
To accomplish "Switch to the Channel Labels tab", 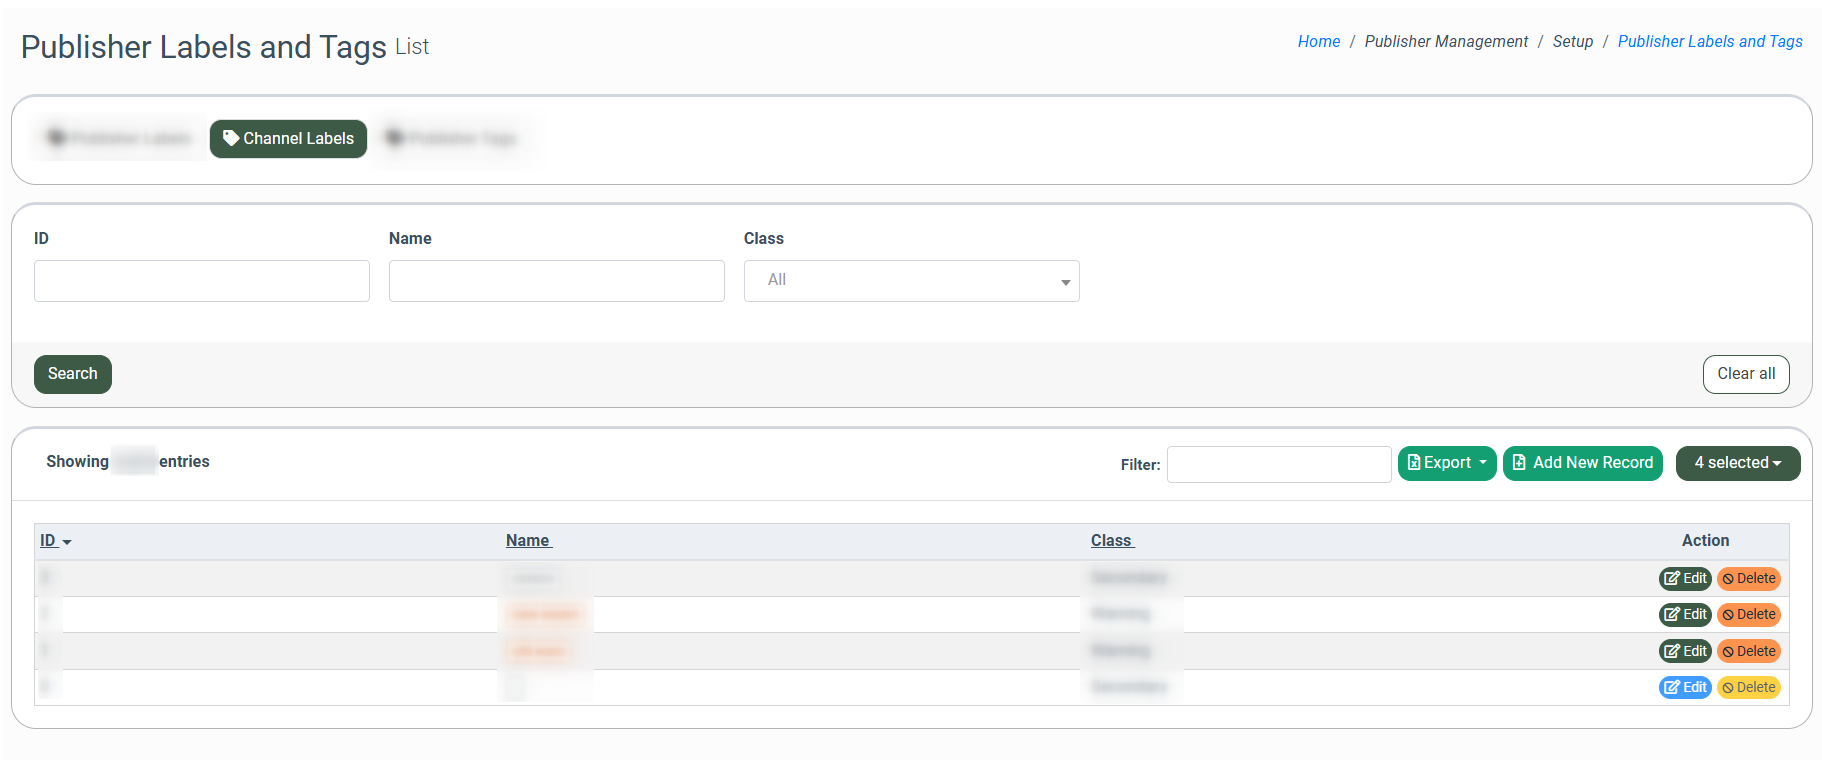I will [x=288, y=139].
